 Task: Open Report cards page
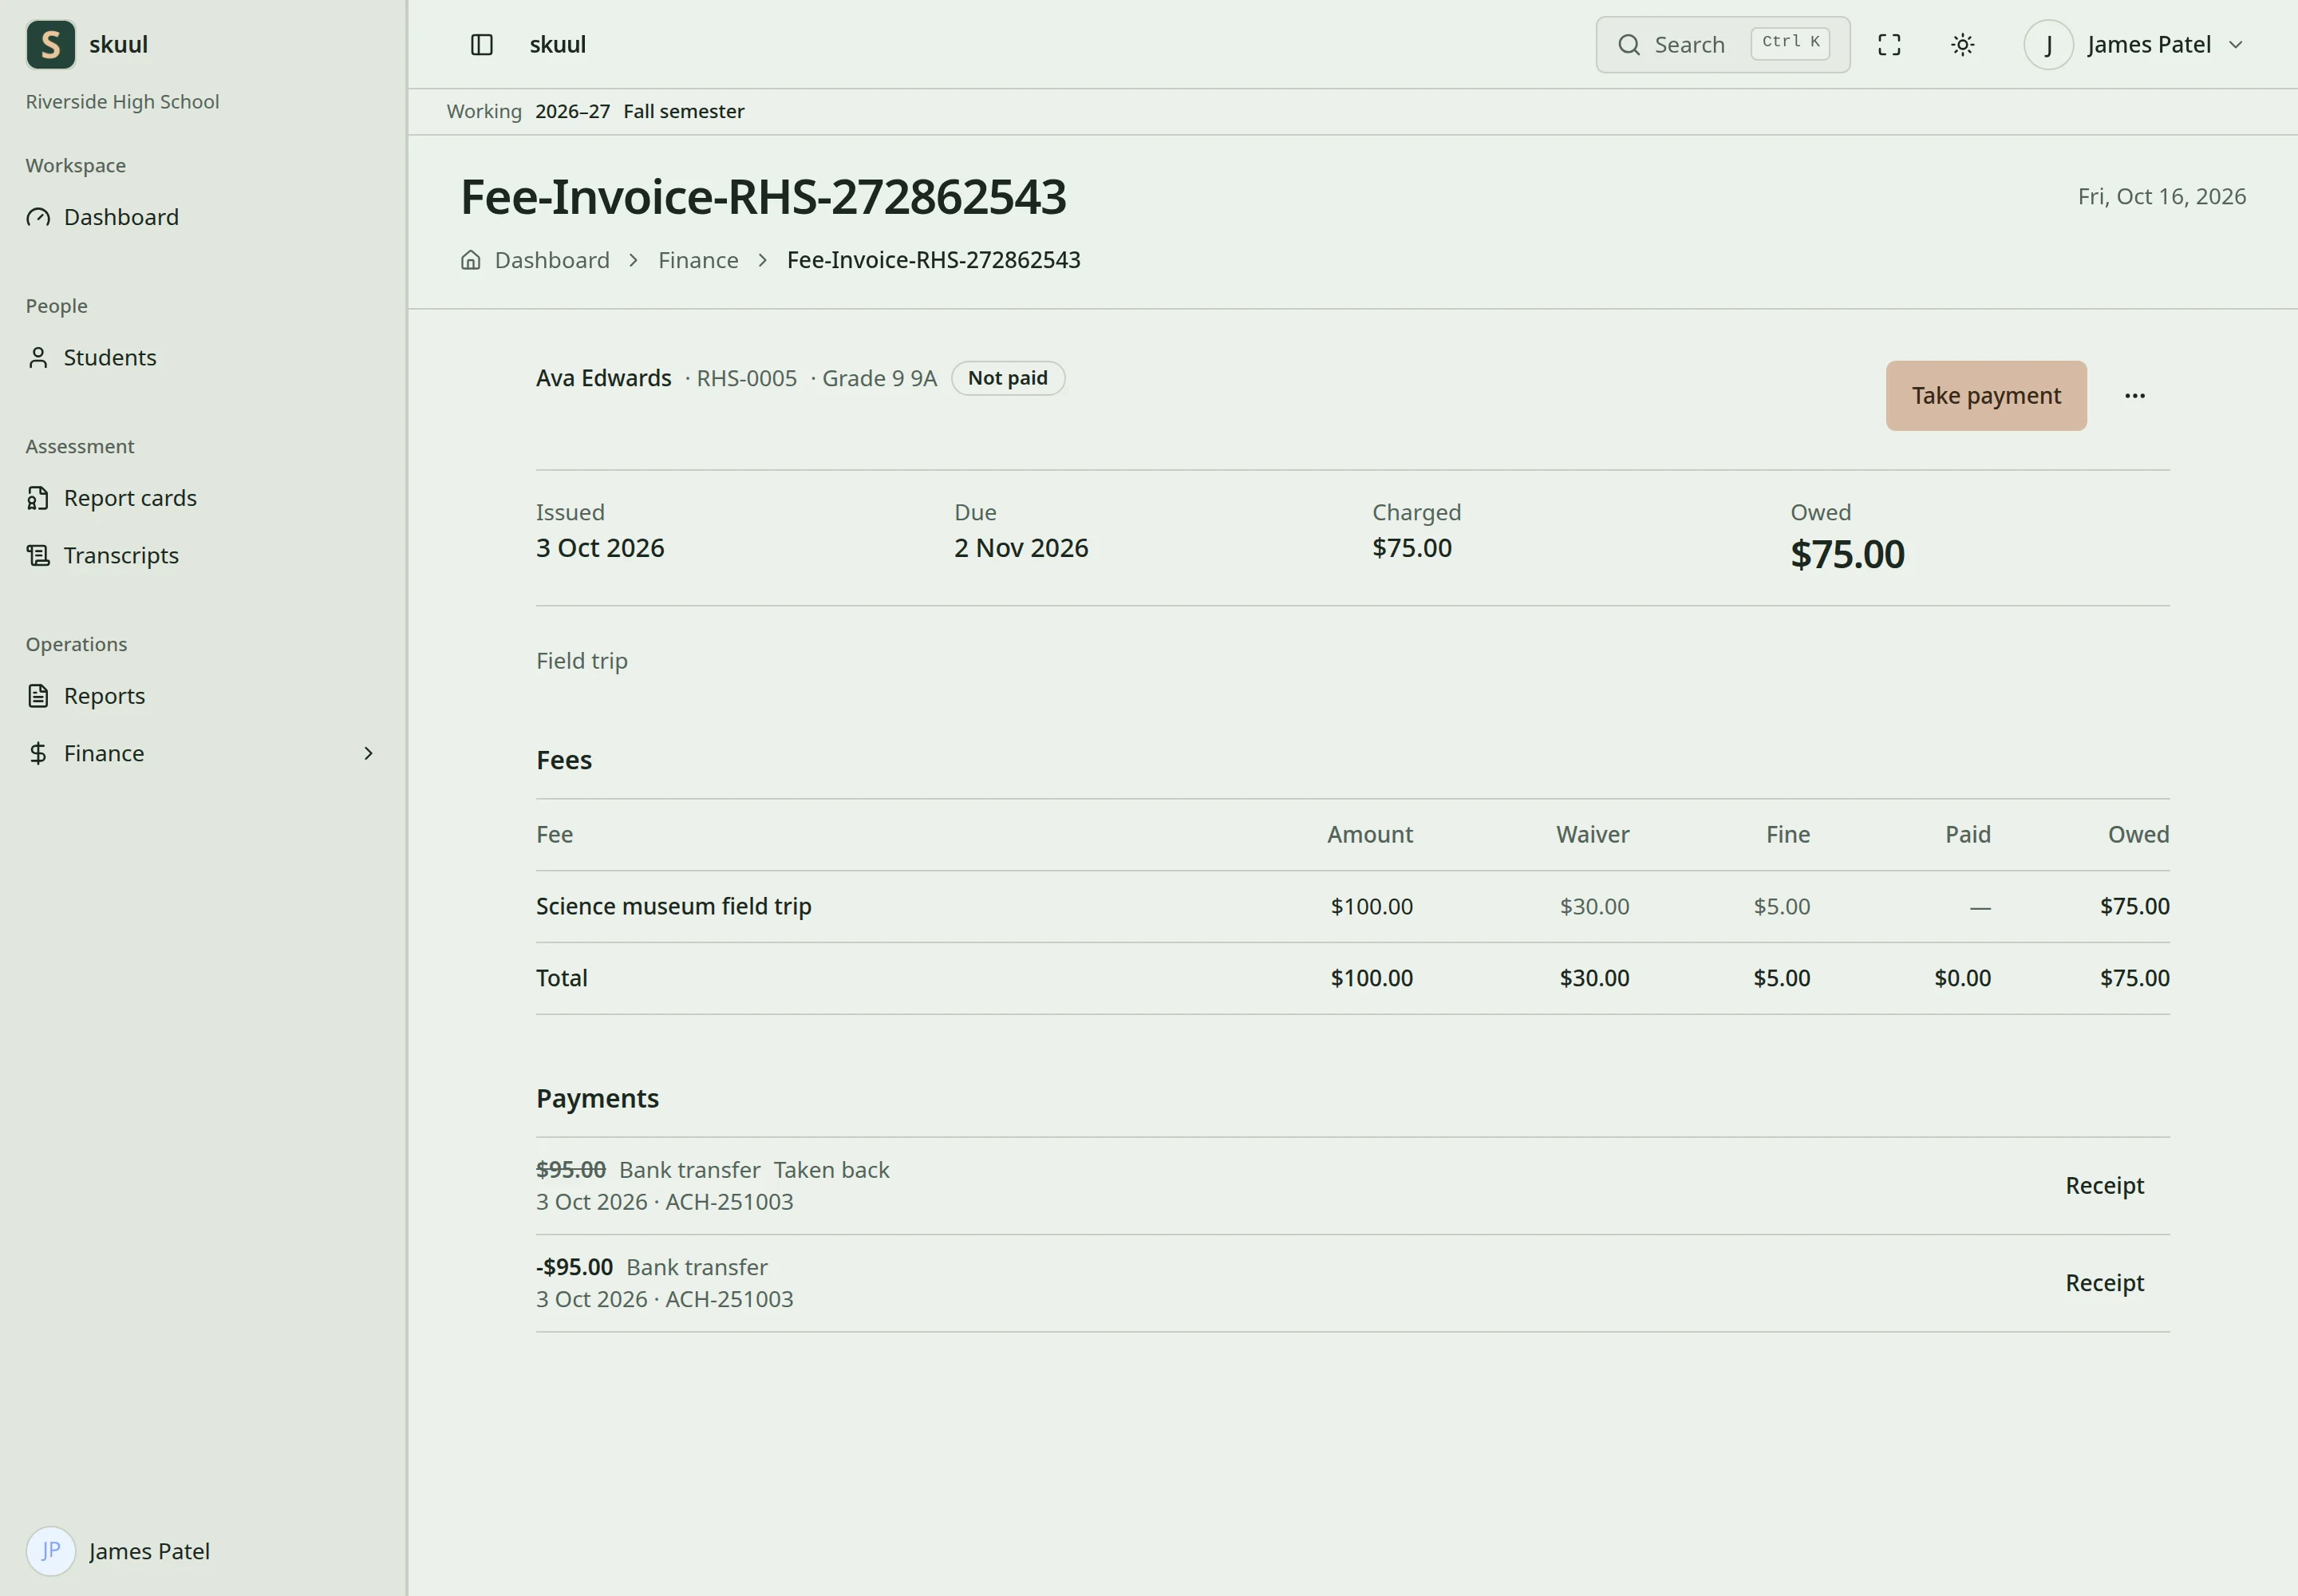click(130, 498)
